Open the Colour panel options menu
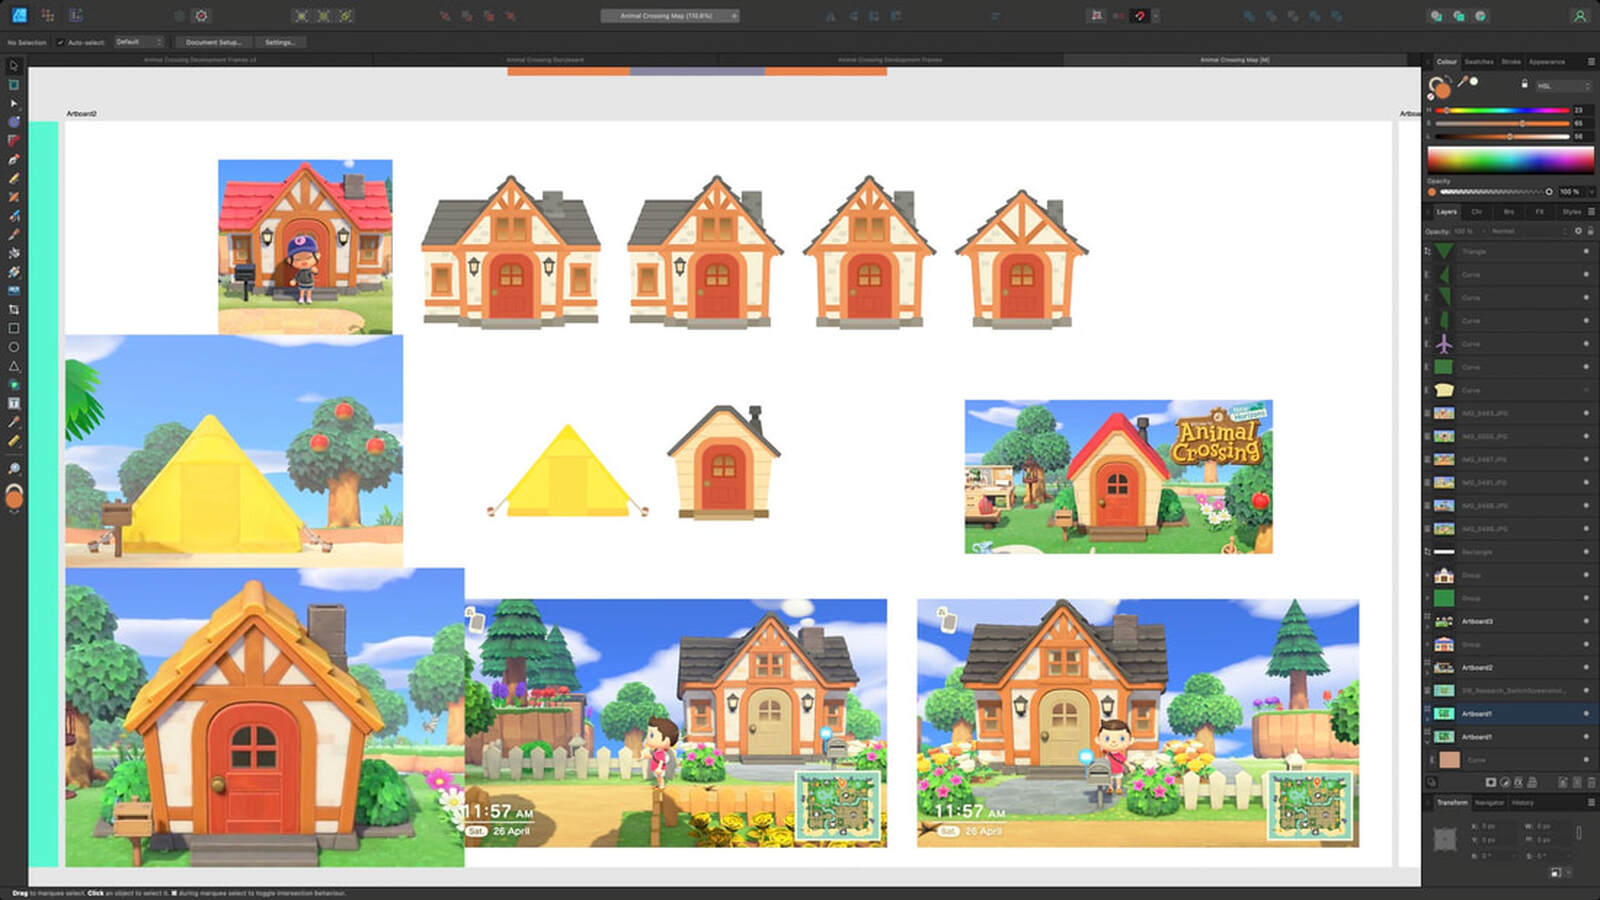 pos(1591,61)
